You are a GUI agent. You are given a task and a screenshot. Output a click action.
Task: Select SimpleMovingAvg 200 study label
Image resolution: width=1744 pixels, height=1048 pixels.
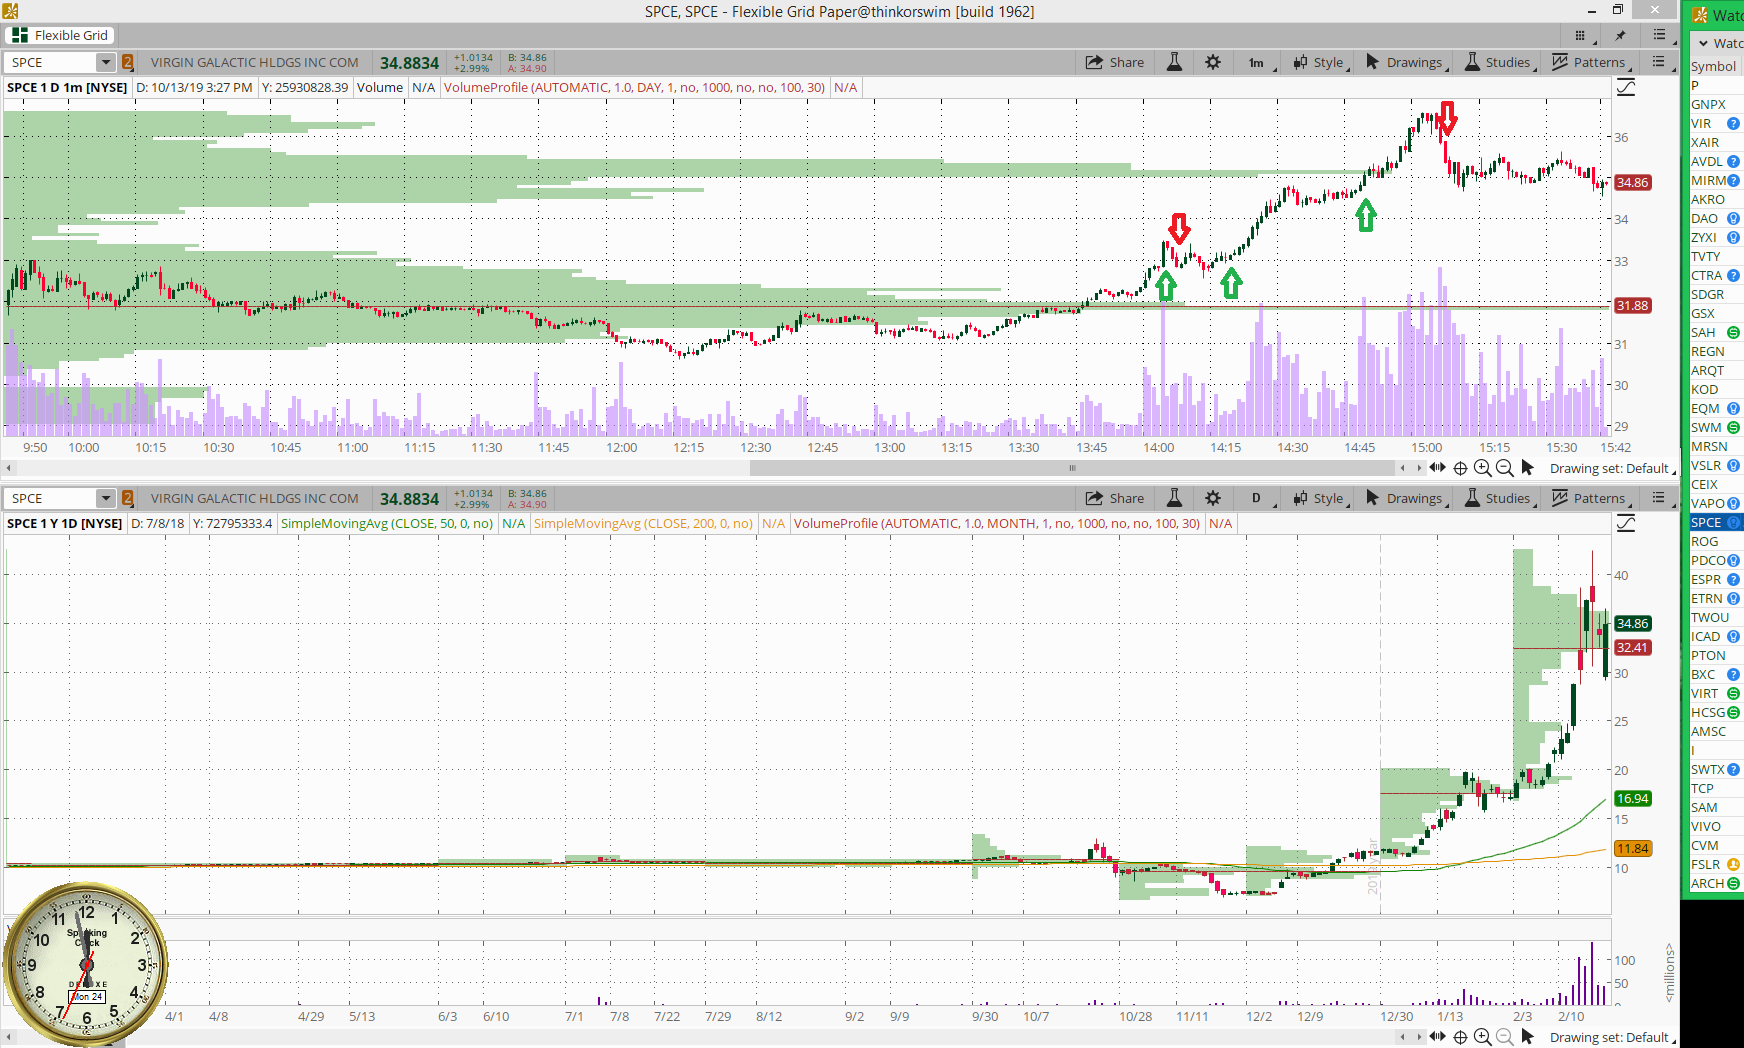tap(643, 524)
